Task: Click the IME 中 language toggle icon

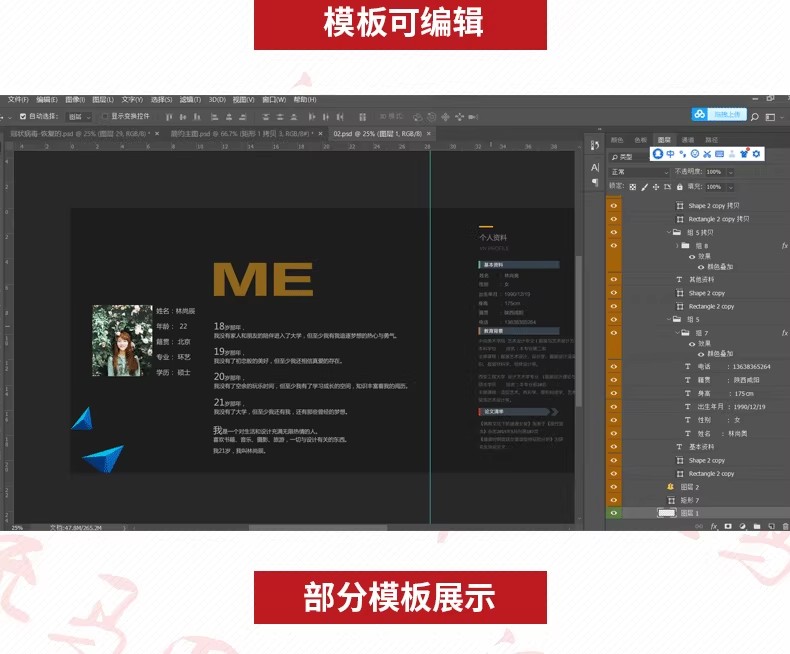Action: pyautogui.click(x=671, y=154)
